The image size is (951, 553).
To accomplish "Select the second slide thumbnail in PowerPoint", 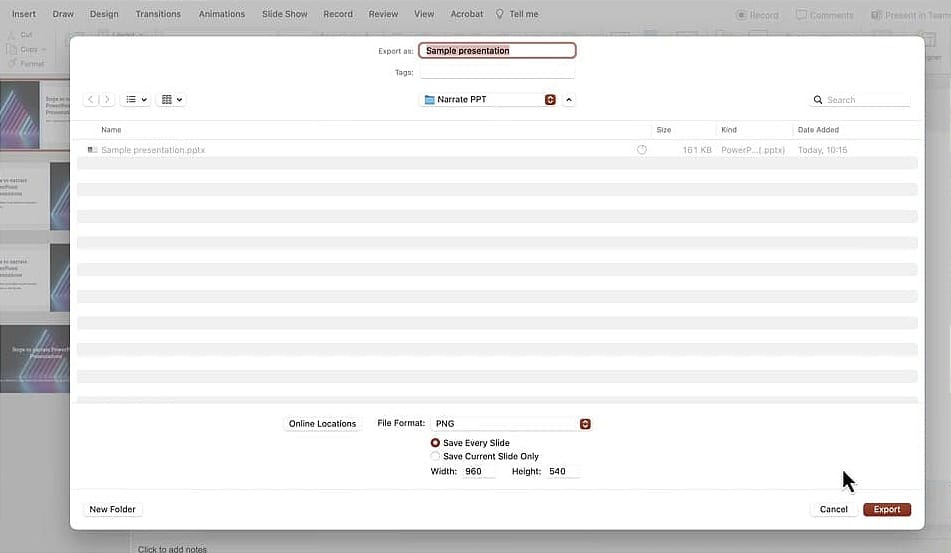I will [35, 196].
